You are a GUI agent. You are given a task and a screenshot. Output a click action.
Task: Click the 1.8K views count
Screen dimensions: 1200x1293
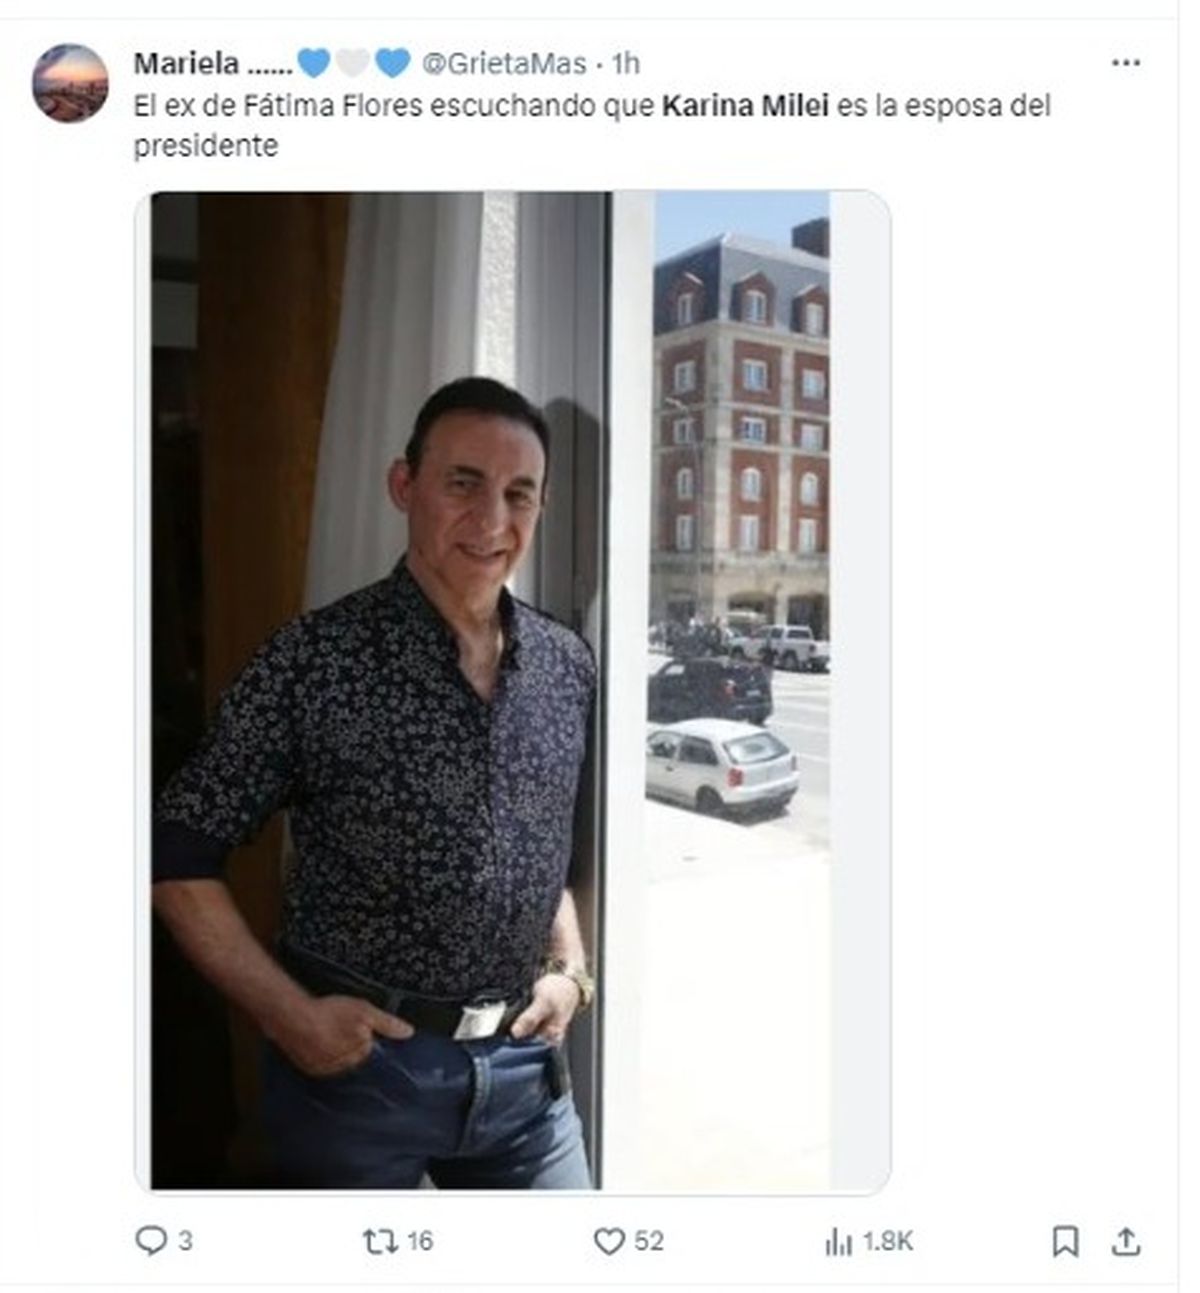[888, 1242]
